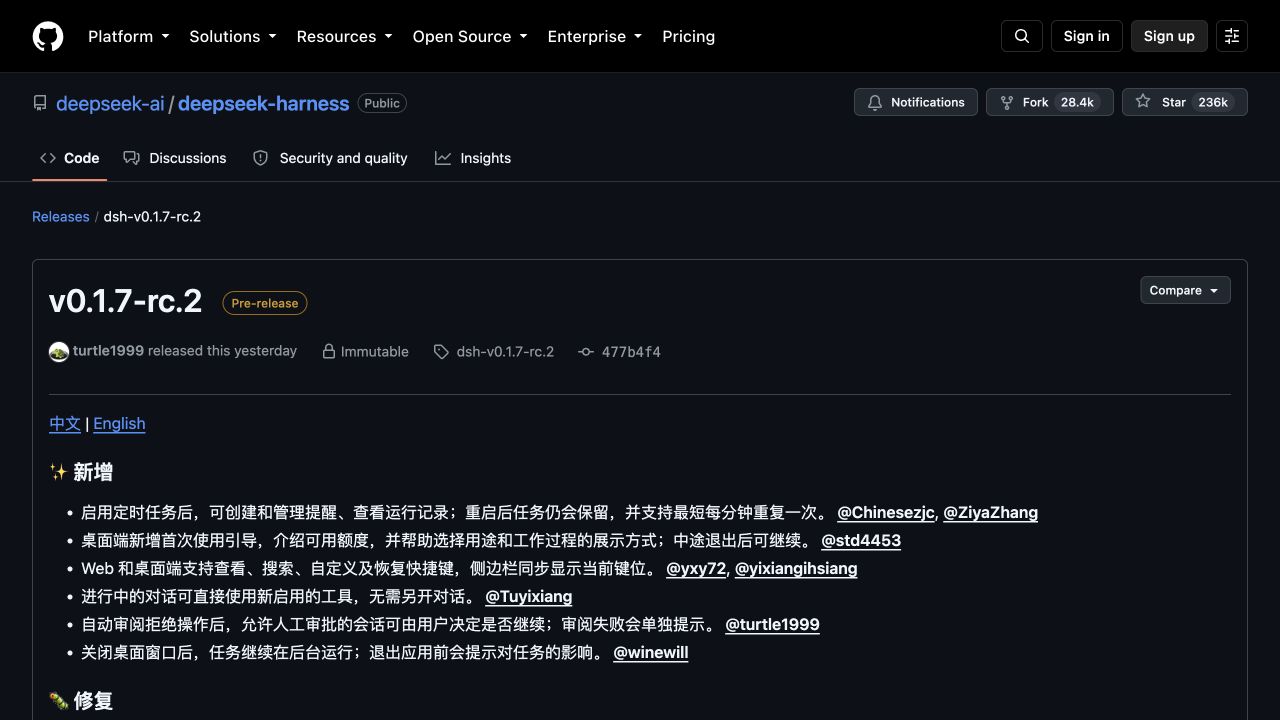Open the dsh-v0.1.7-rc.2 tag link
Screen dimensions: 1280x720
(x=505, y=352)
